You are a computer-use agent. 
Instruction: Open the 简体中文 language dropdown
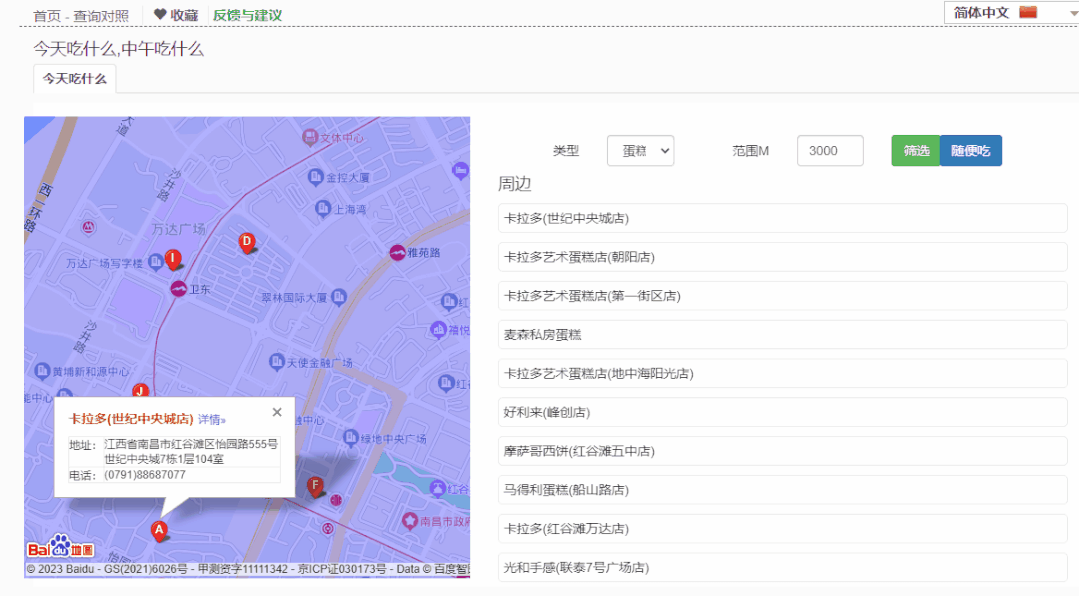[x=1012, y=12]
